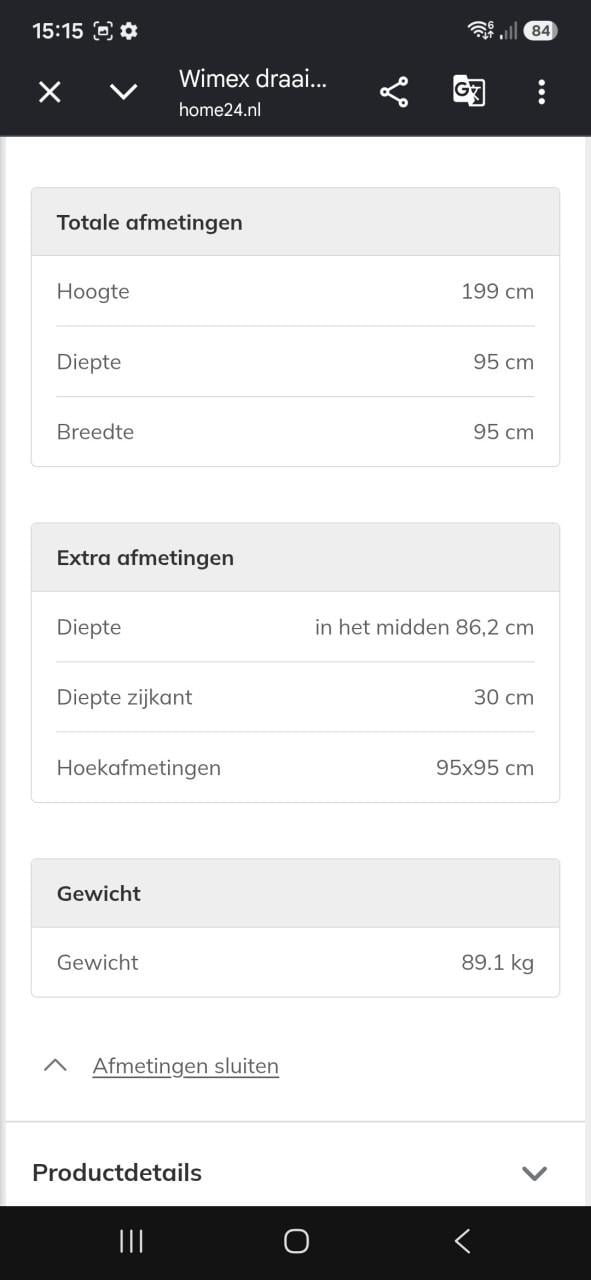Tap the Android back arrow
The width and height of the screenshot is (591, 1280).
(462, 1241)
